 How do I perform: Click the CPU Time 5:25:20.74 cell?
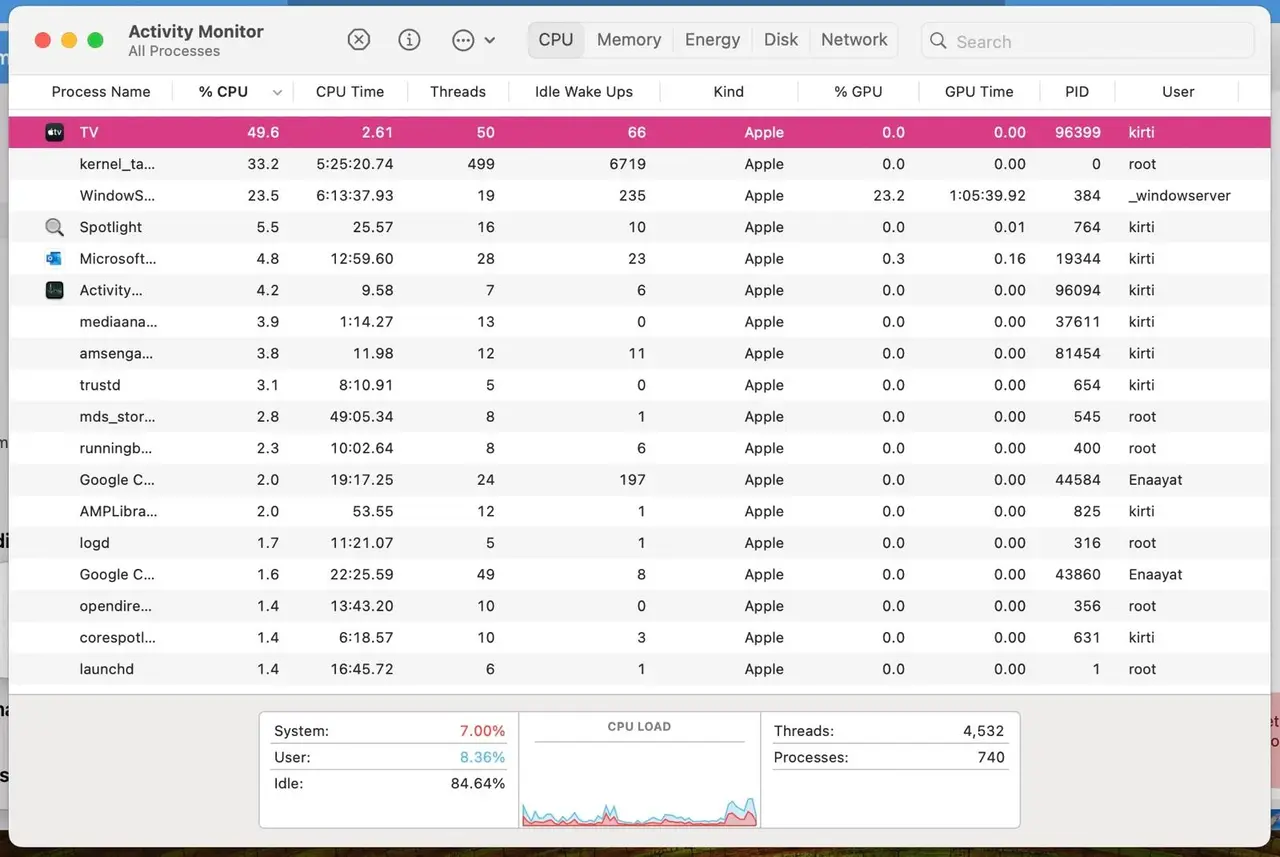(x=355, y=164)
